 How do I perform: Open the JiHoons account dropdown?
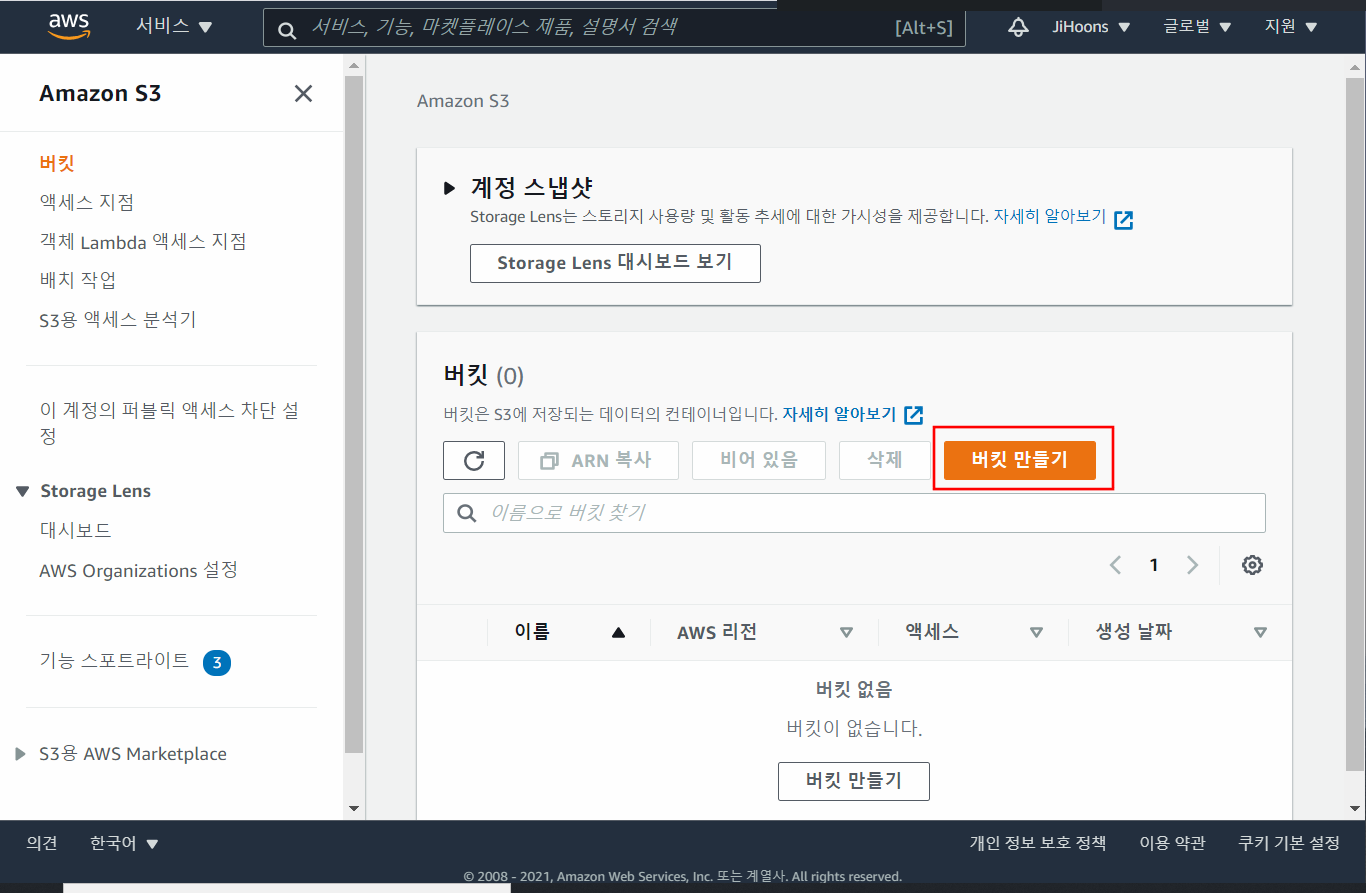click(x=1091, y=27)
